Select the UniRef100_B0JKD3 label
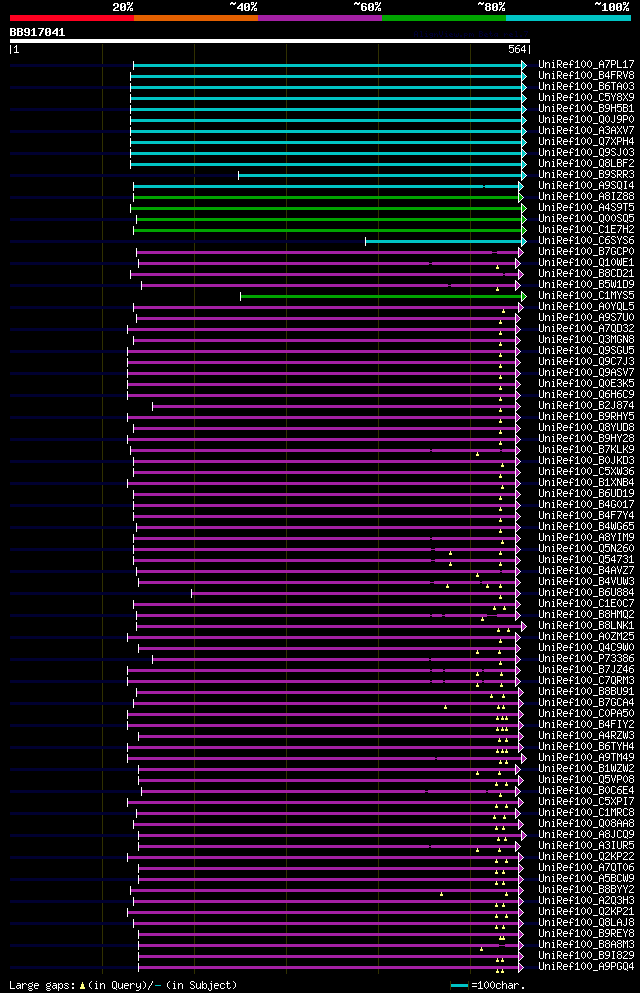The height and width of the screenshot is (993, 640). (586, 460)
